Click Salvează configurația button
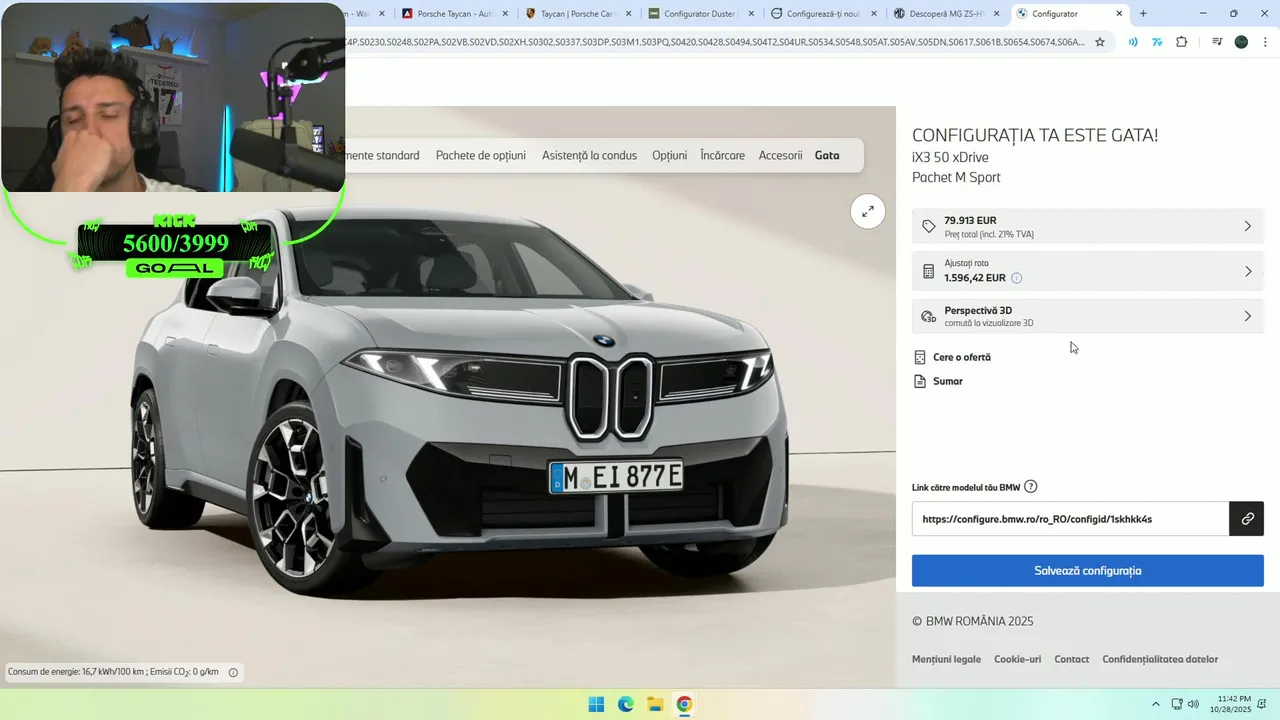 point(1088,571)
